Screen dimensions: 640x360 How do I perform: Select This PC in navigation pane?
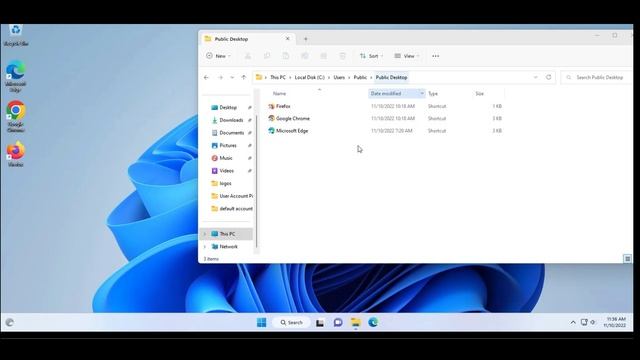pos(227,234)
